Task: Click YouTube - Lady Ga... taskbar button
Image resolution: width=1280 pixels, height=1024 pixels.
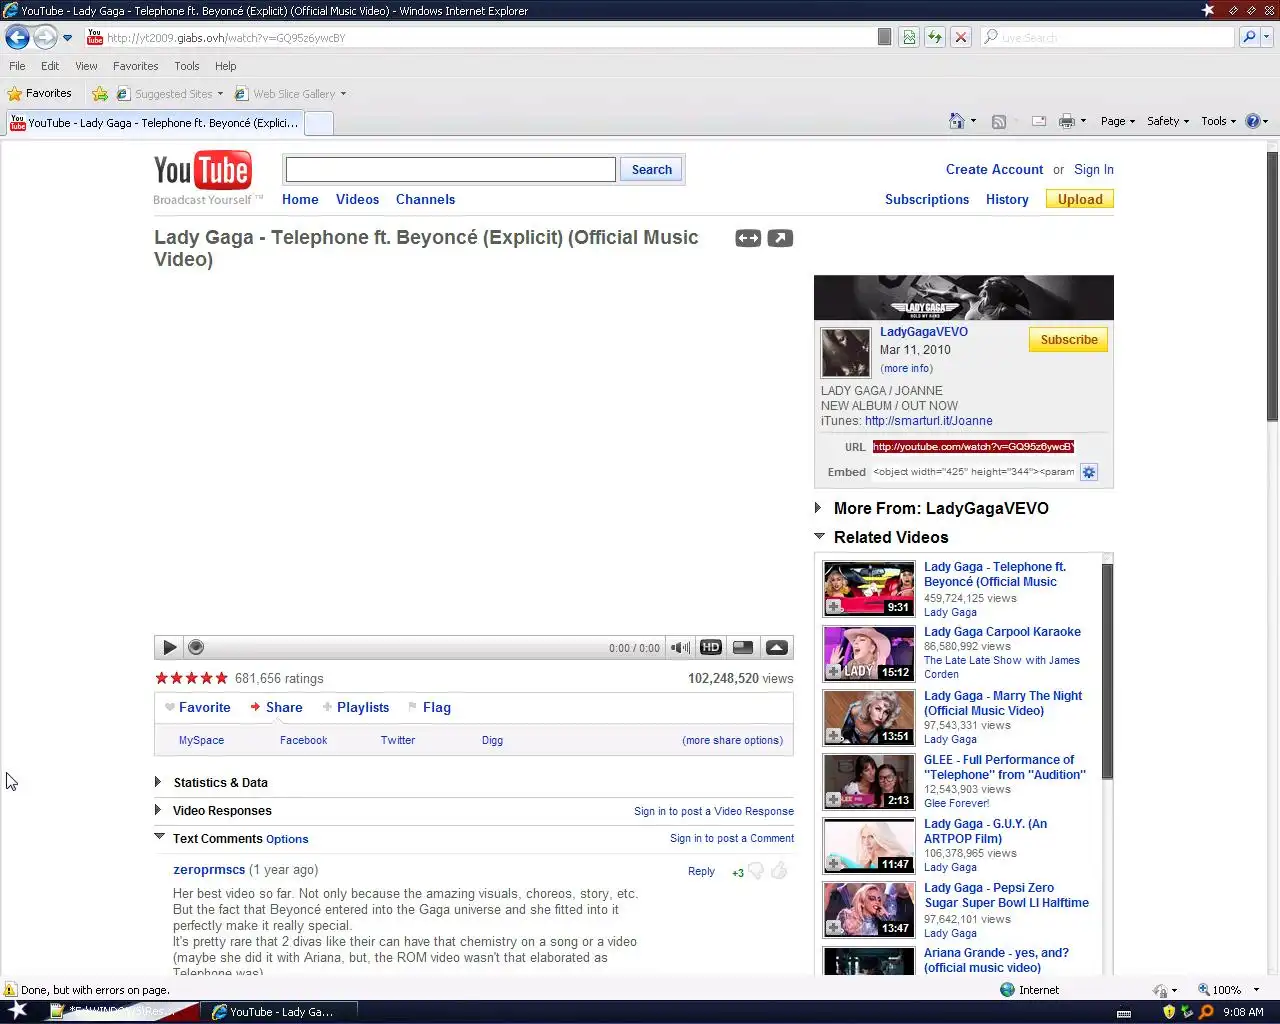Action: (x=280, y=1012)
